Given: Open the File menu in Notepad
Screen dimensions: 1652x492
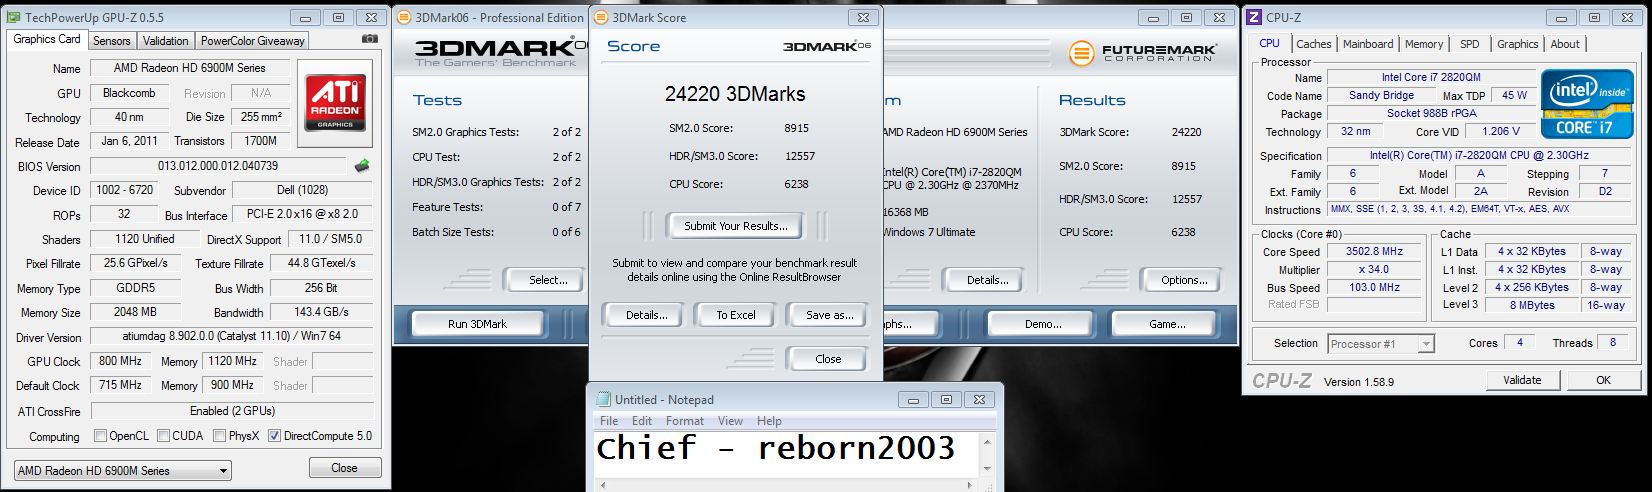Looking at the screenshot, I should click(x=608, y=421).
